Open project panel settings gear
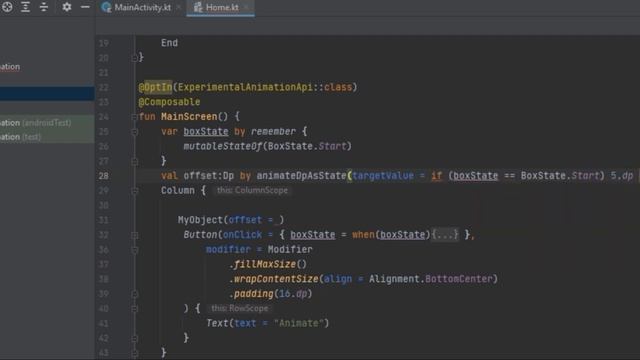 (x=67, y=7)
